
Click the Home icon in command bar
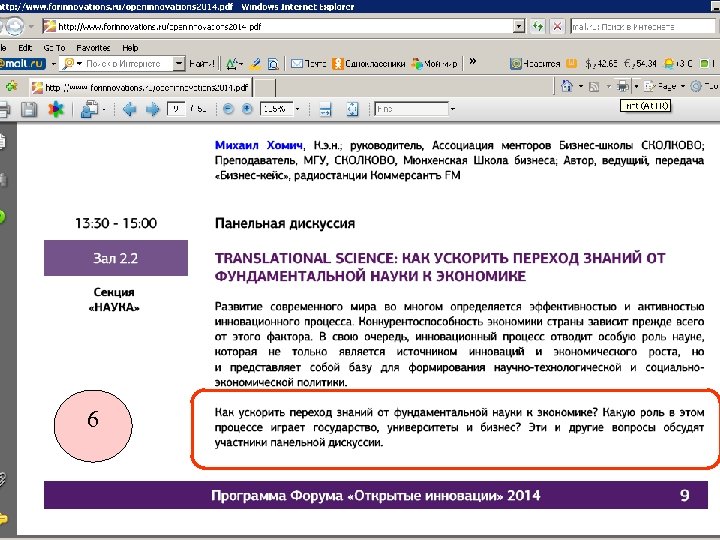click(567, 86)
